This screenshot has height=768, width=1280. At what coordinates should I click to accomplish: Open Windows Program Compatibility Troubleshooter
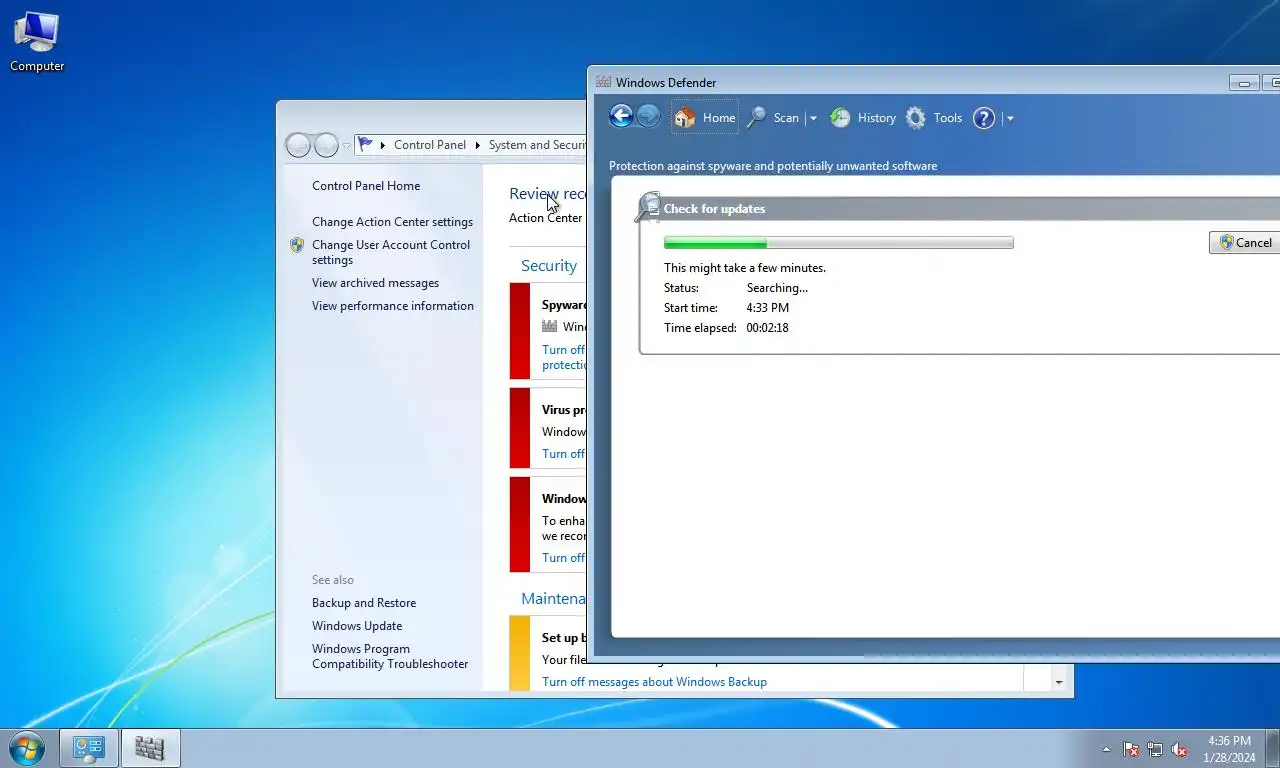390,656
